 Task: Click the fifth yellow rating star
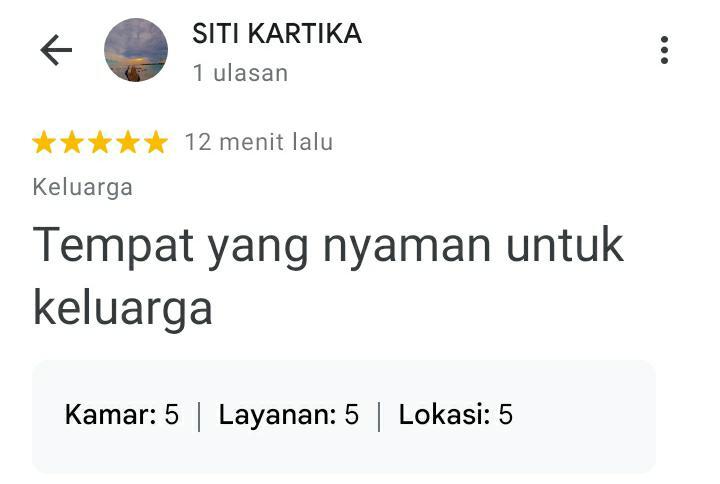click(156, 142)
